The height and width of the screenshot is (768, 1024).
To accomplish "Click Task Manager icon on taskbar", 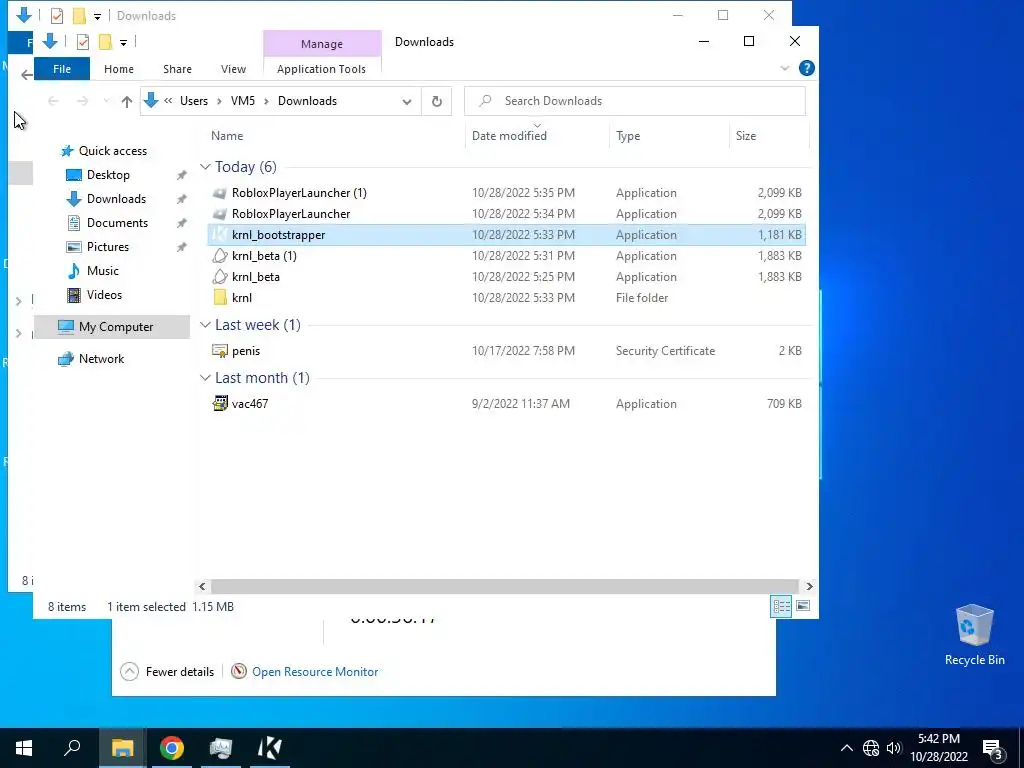I will [x=221, y=748].
